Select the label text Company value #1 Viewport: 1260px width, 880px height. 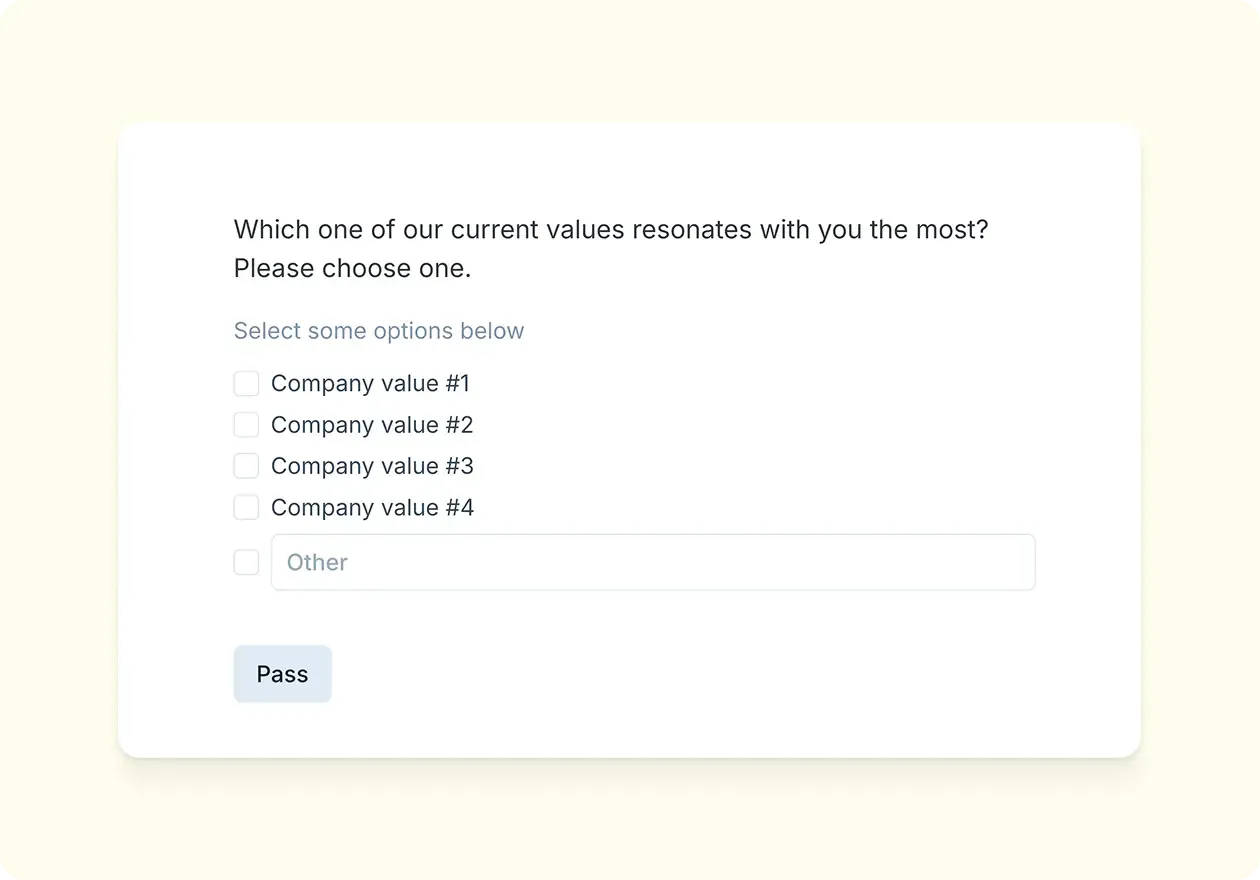(x=371, y=383)
